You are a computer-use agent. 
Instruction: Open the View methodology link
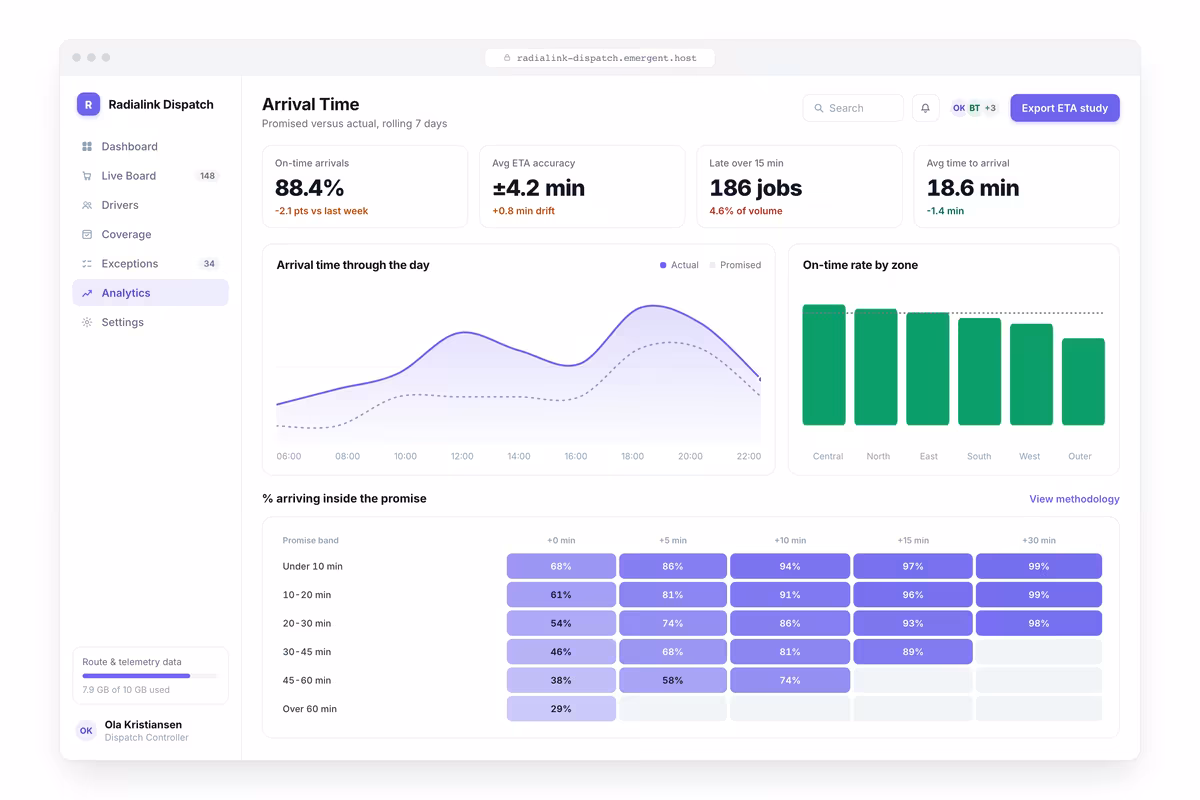pos(1074,499)
